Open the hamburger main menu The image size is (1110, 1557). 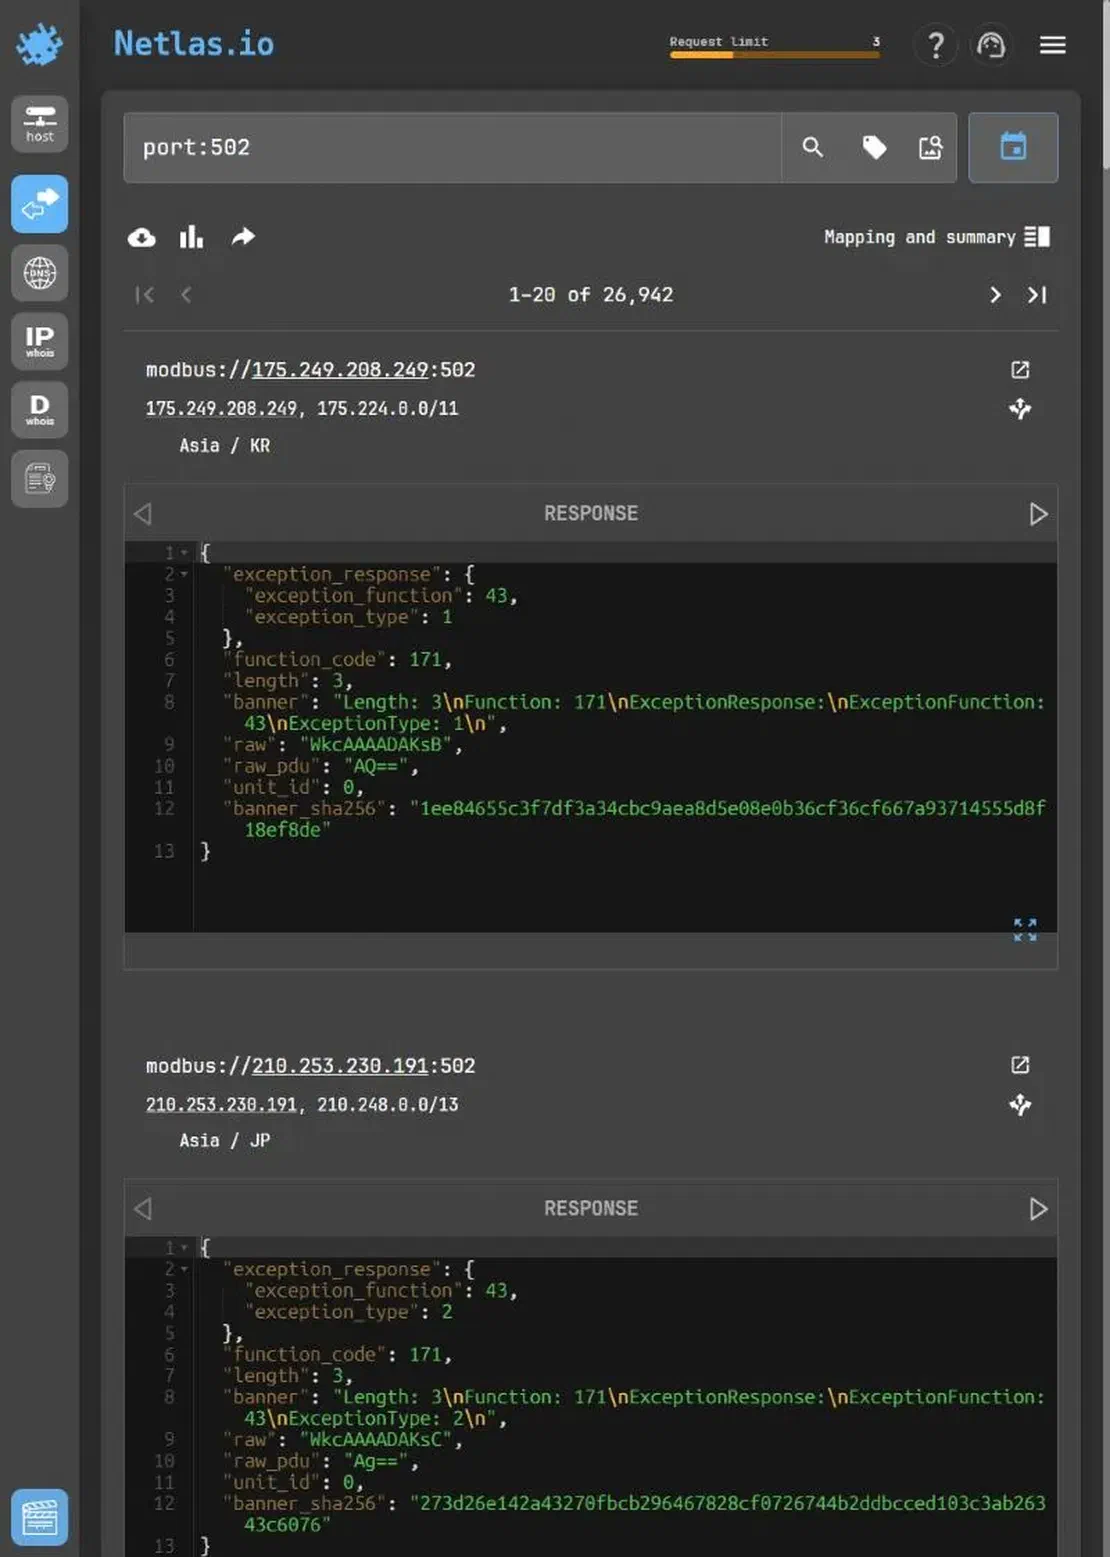click(1052, 45)
